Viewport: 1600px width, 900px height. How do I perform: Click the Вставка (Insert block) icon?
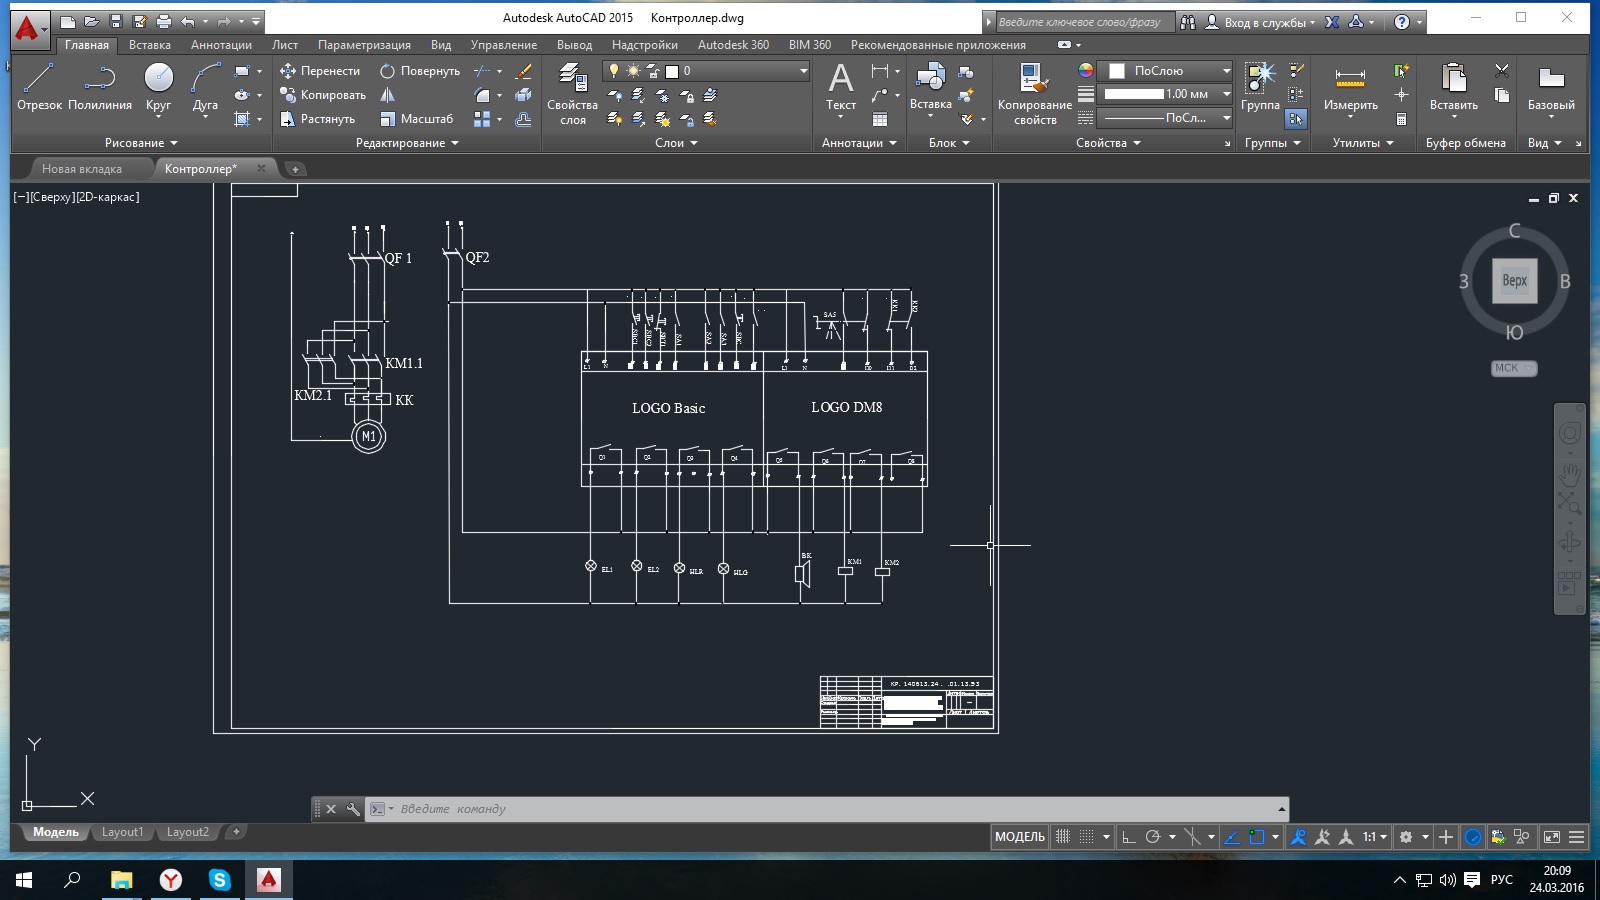931,86
